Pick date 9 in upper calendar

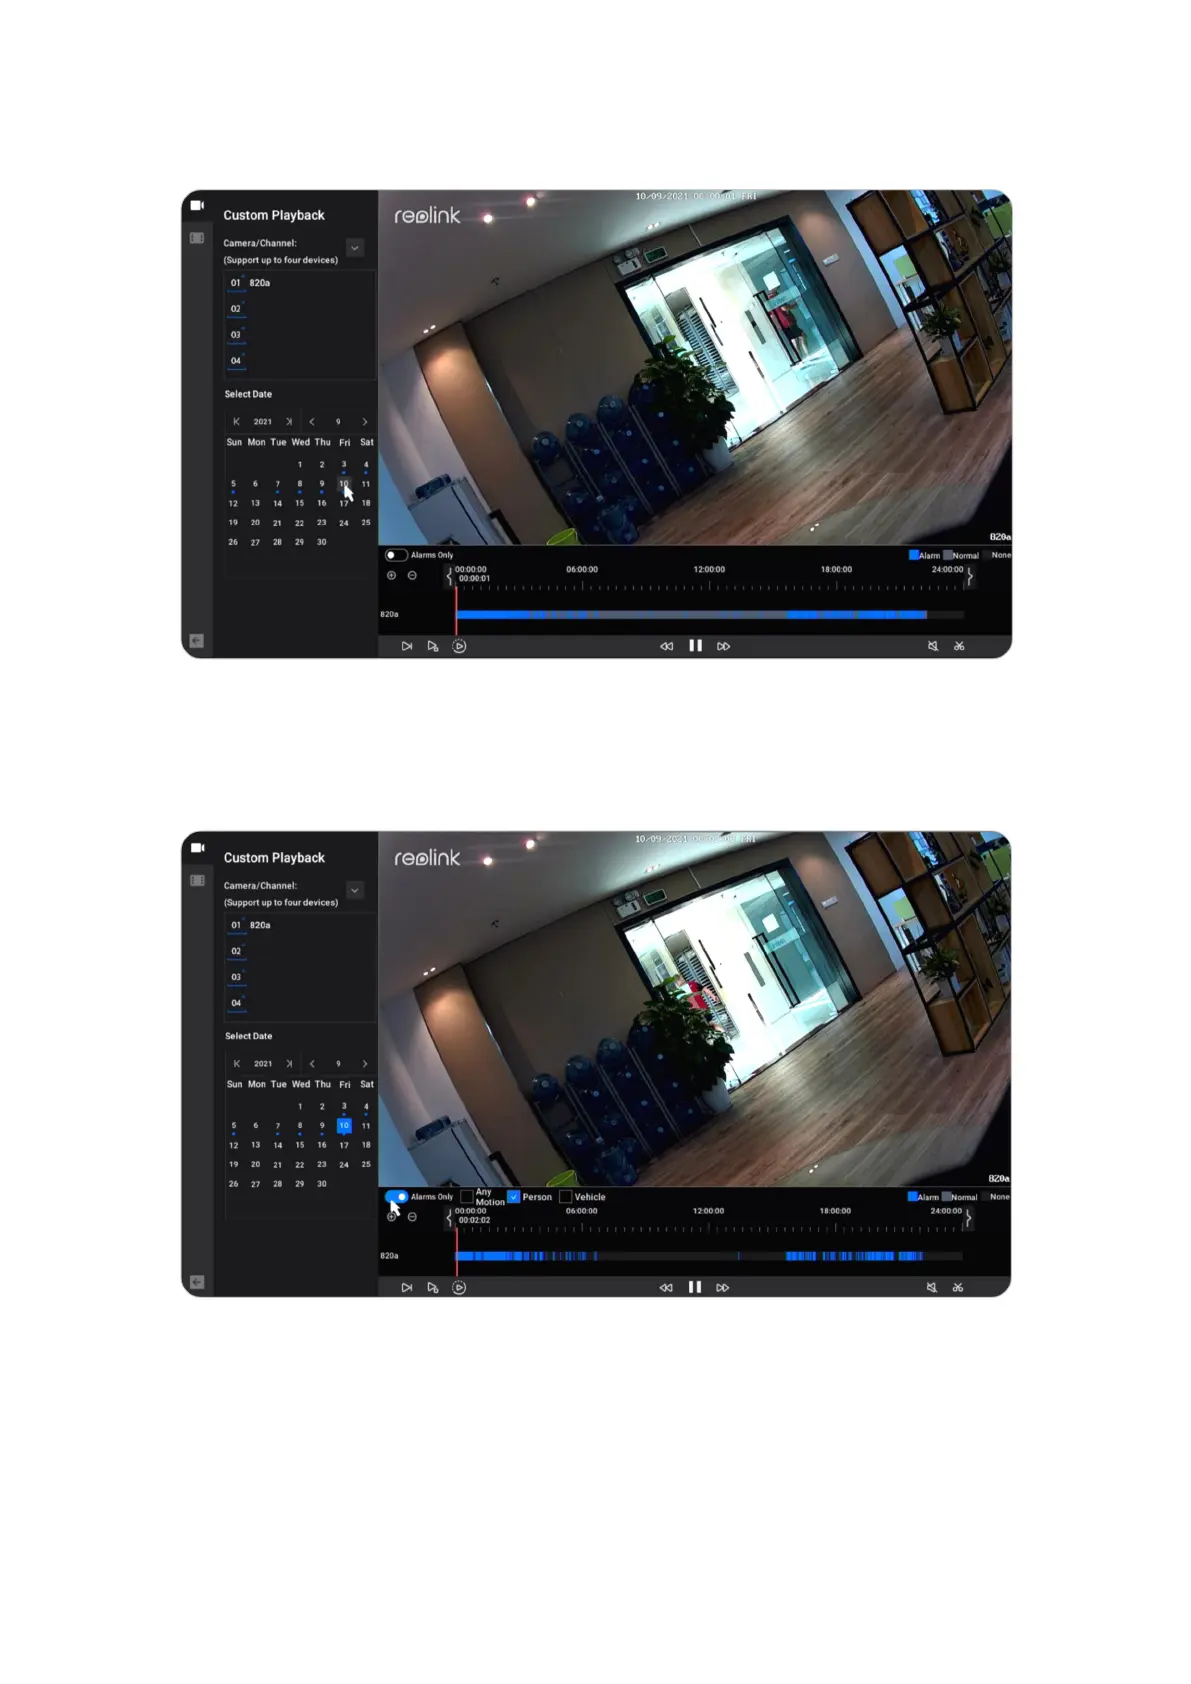tap(322, 484)
